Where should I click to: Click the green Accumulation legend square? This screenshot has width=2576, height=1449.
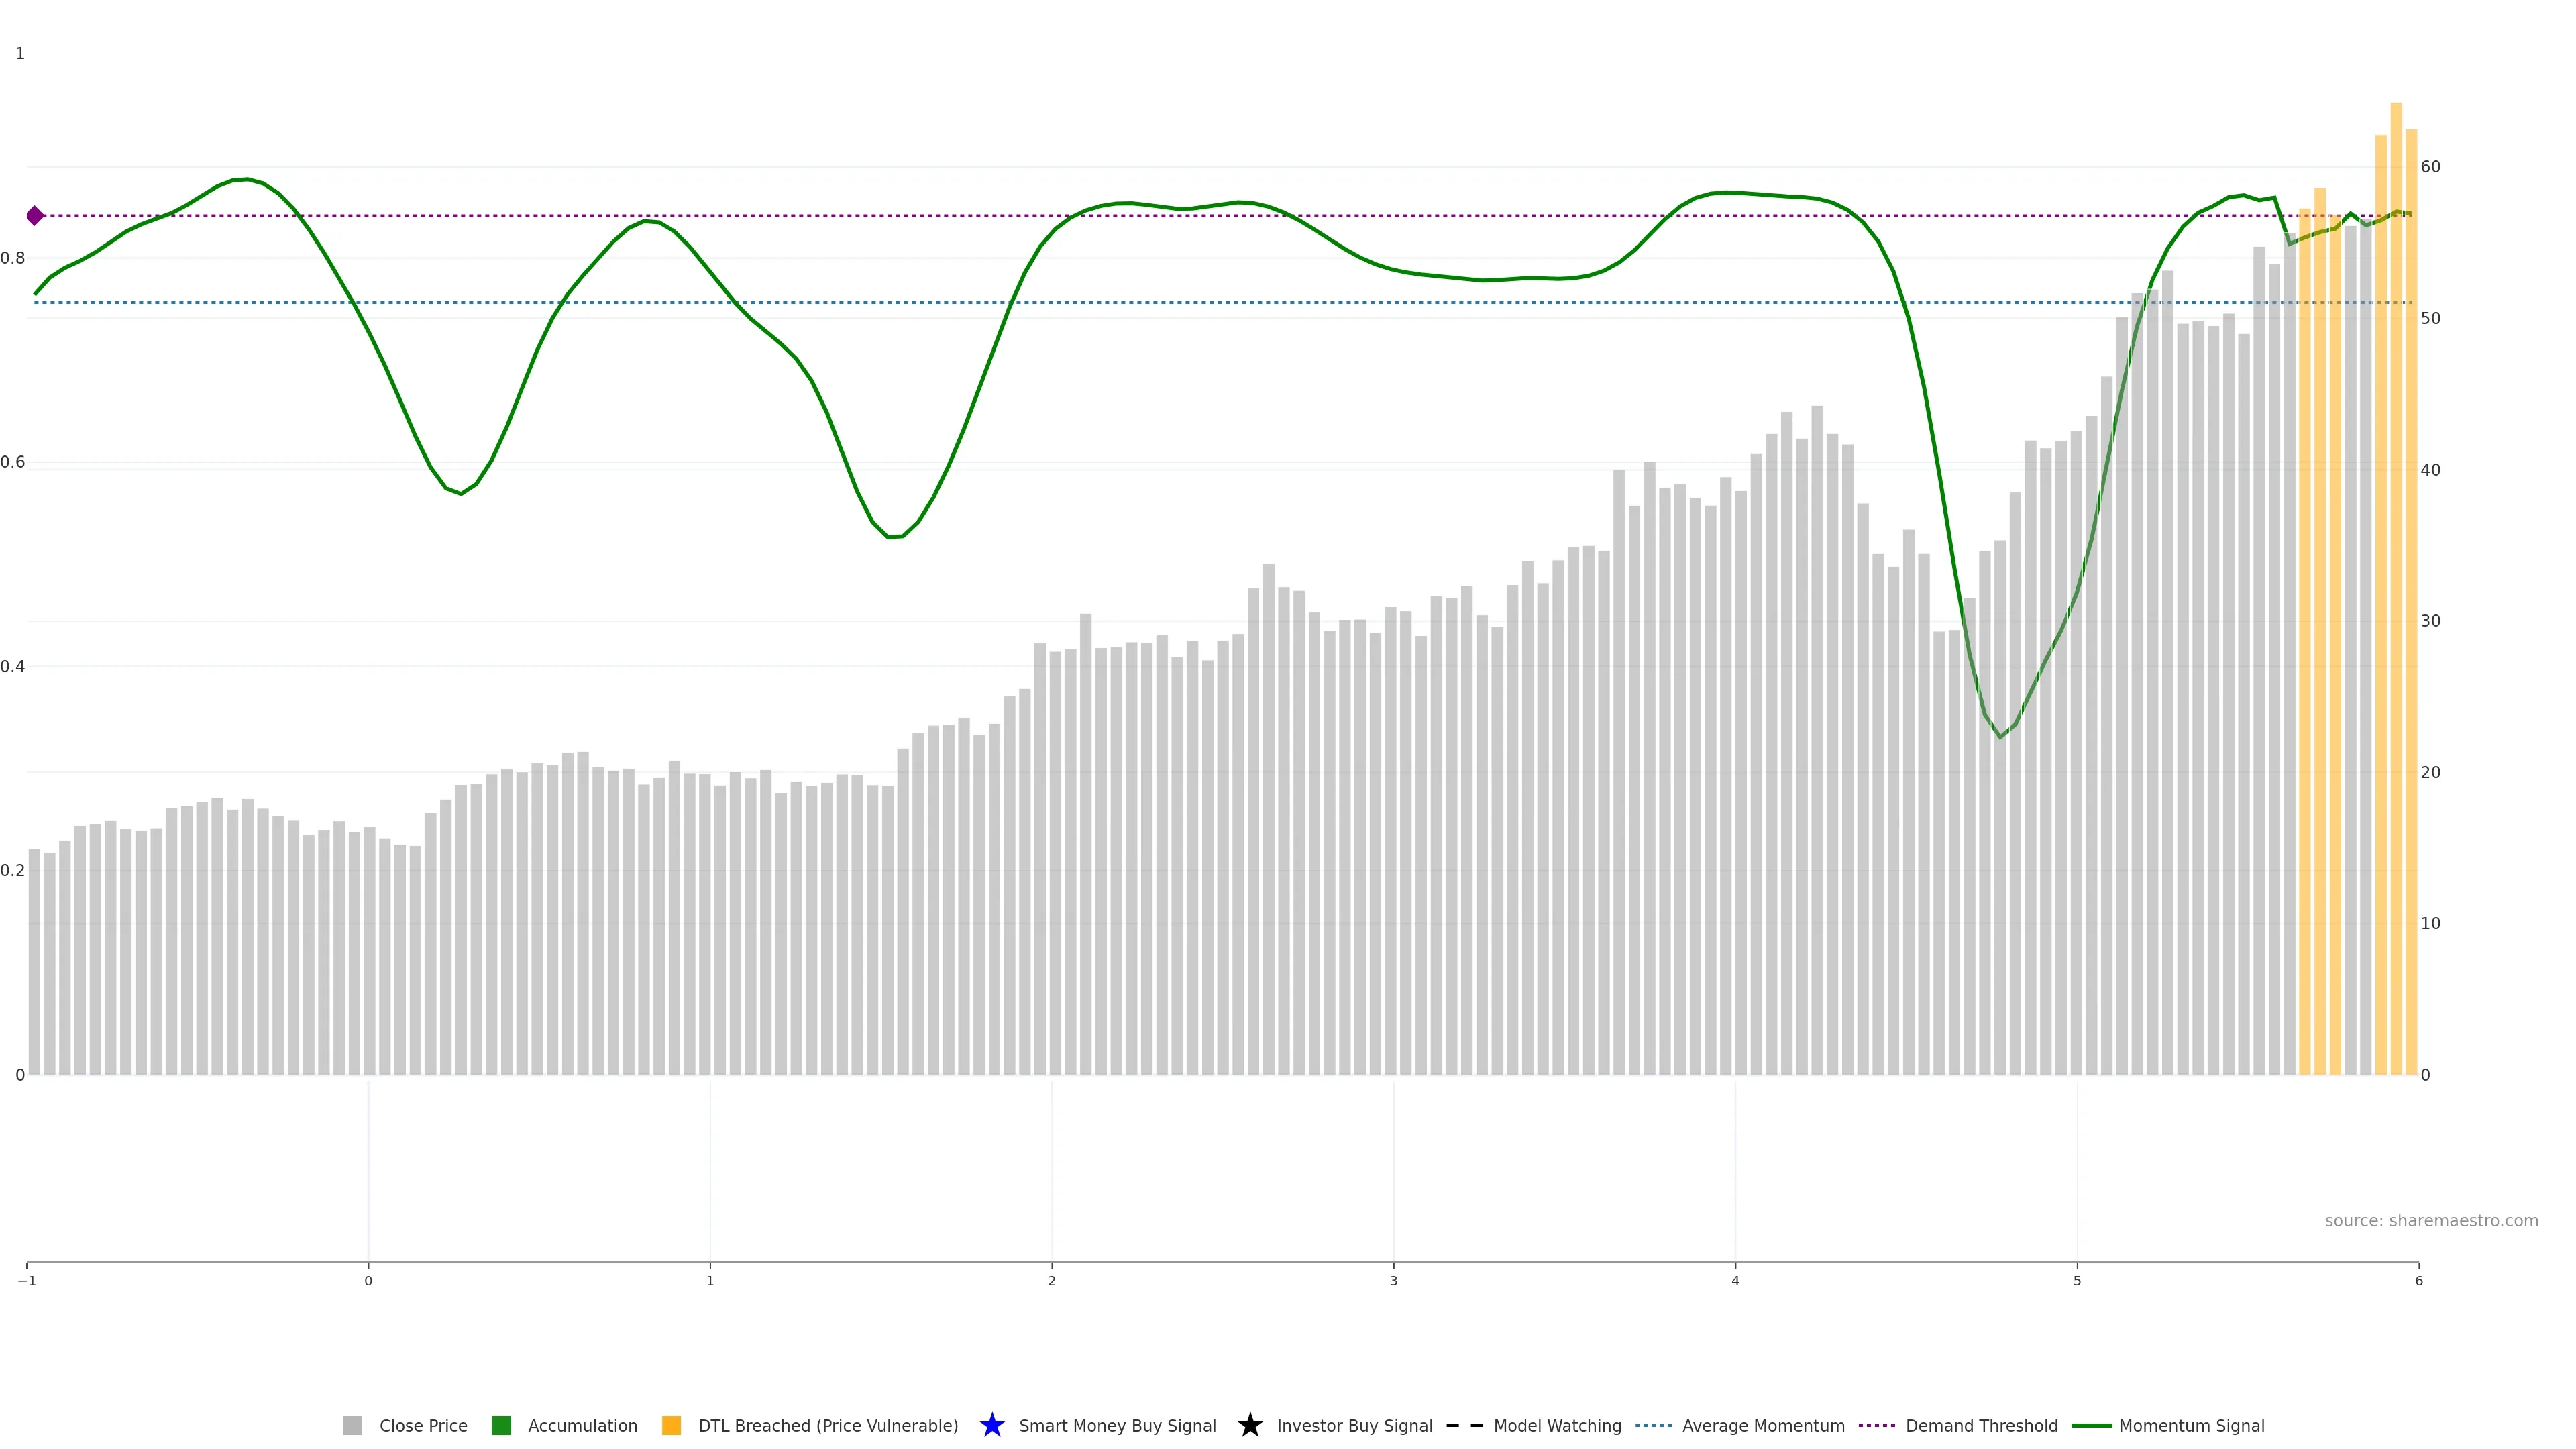click(501, 1425)
